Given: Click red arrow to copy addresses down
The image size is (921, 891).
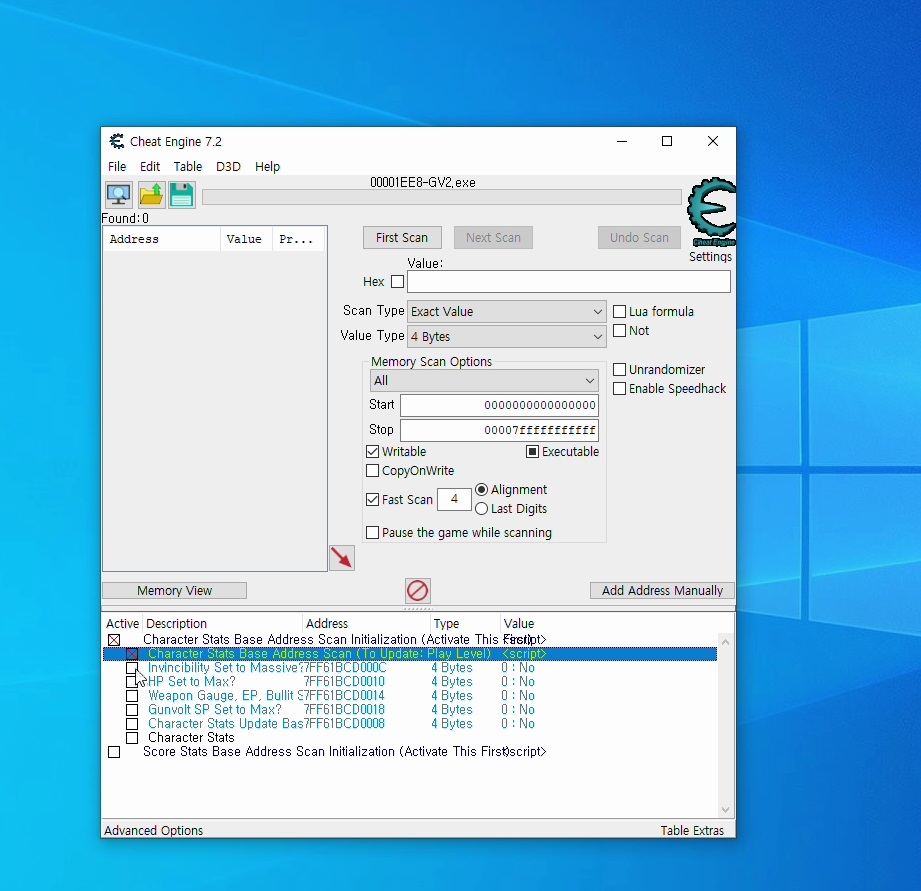Looking at the screenshot, I should point(342,558).
